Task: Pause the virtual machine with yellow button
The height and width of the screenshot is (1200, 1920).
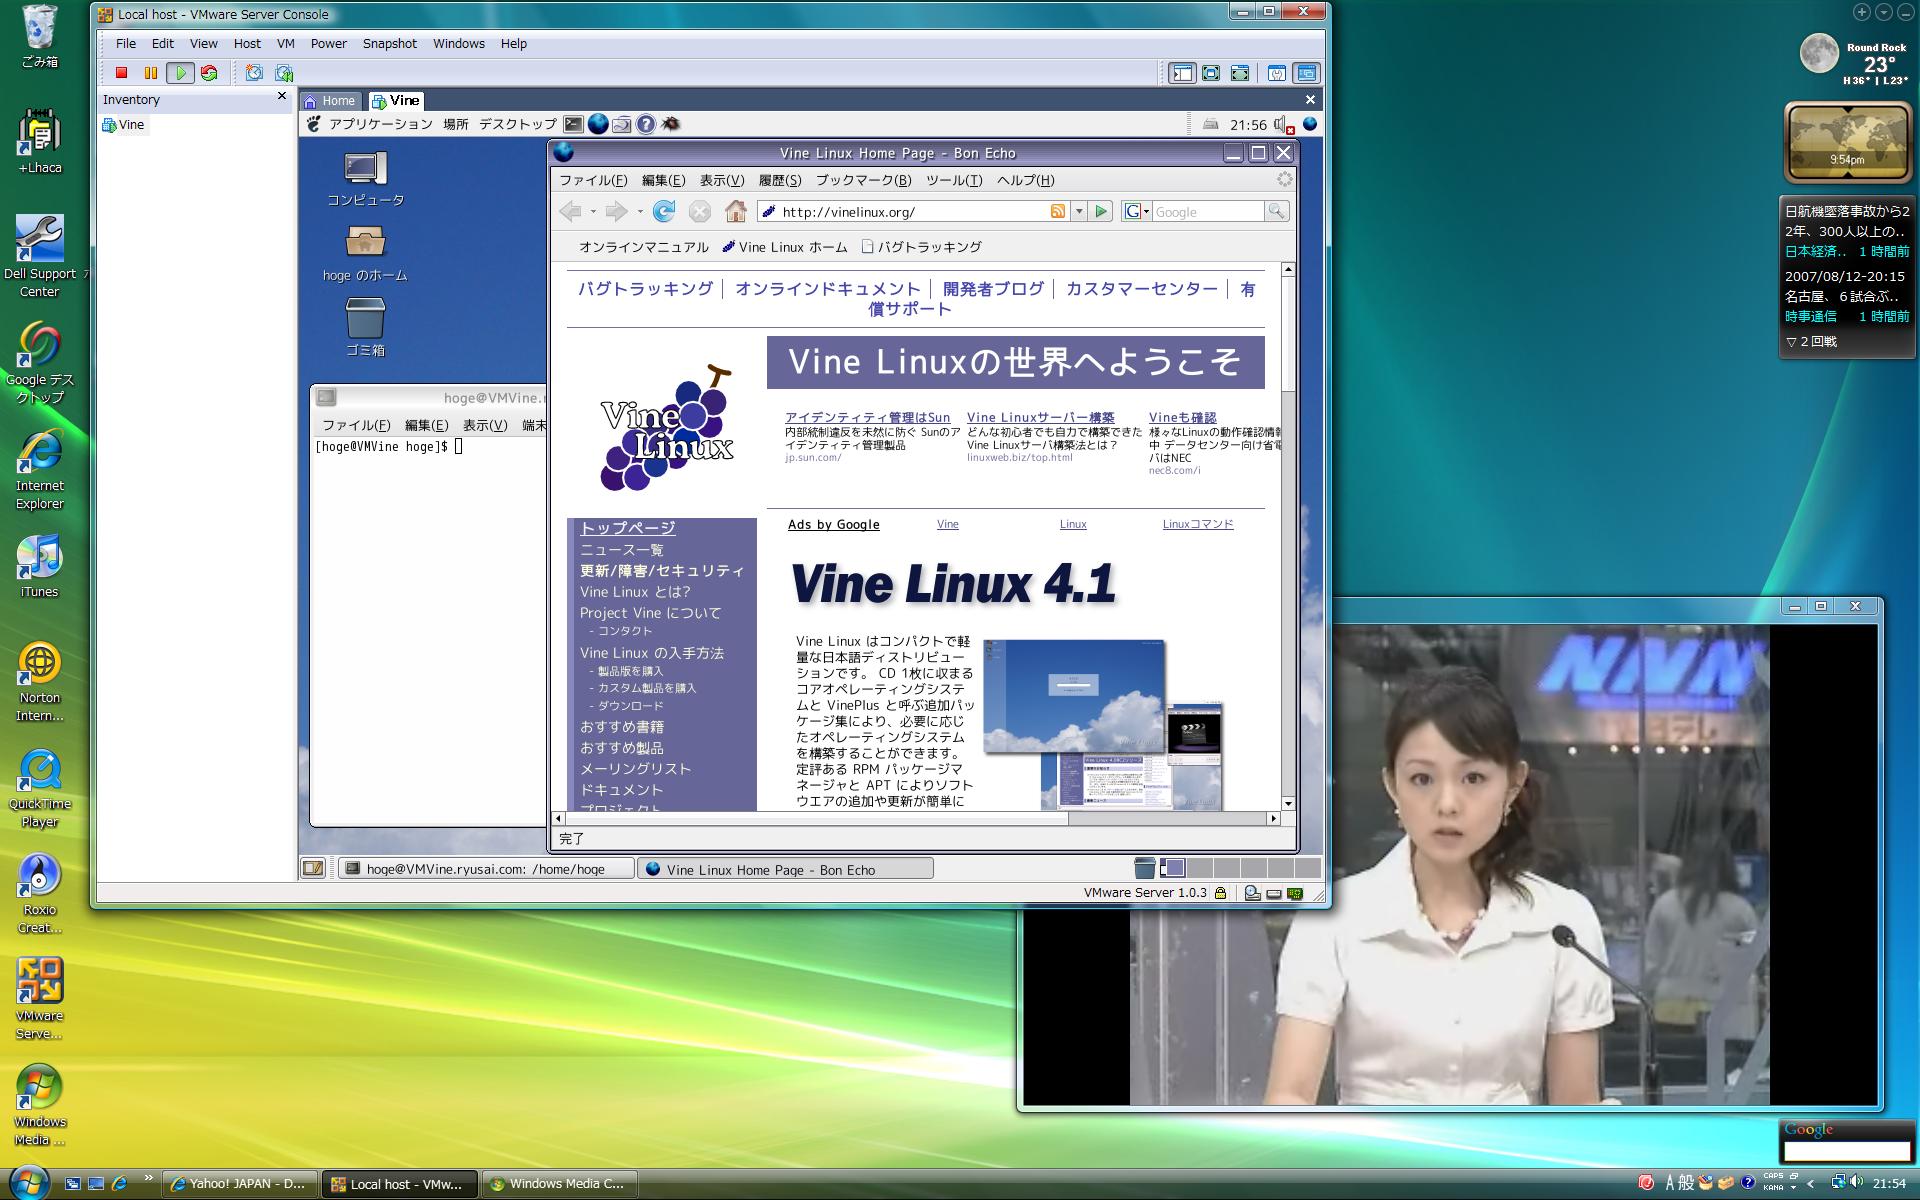Action: click(150, 73)
